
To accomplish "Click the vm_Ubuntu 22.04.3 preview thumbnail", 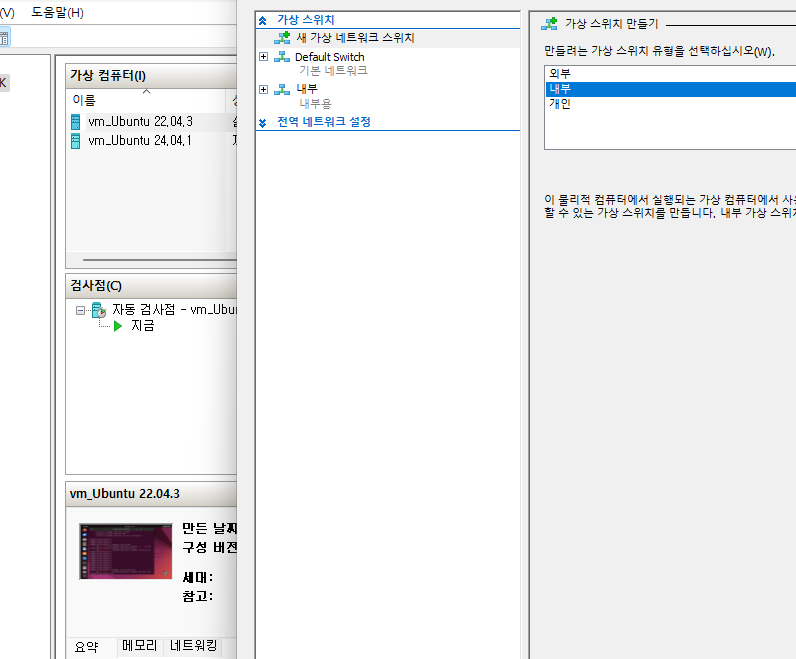I will tap(125, 551).
